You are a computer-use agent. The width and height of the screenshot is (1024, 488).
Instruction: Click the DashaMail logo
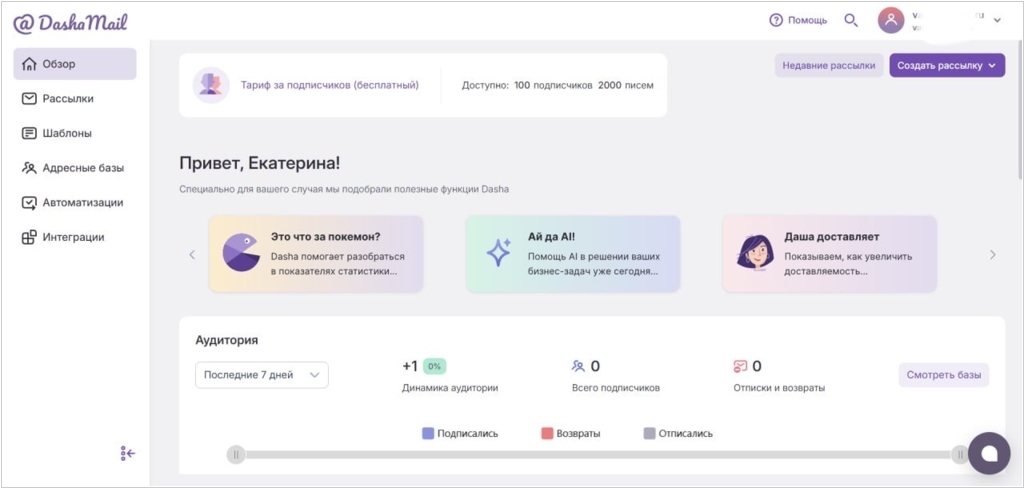tap(70, 23)
